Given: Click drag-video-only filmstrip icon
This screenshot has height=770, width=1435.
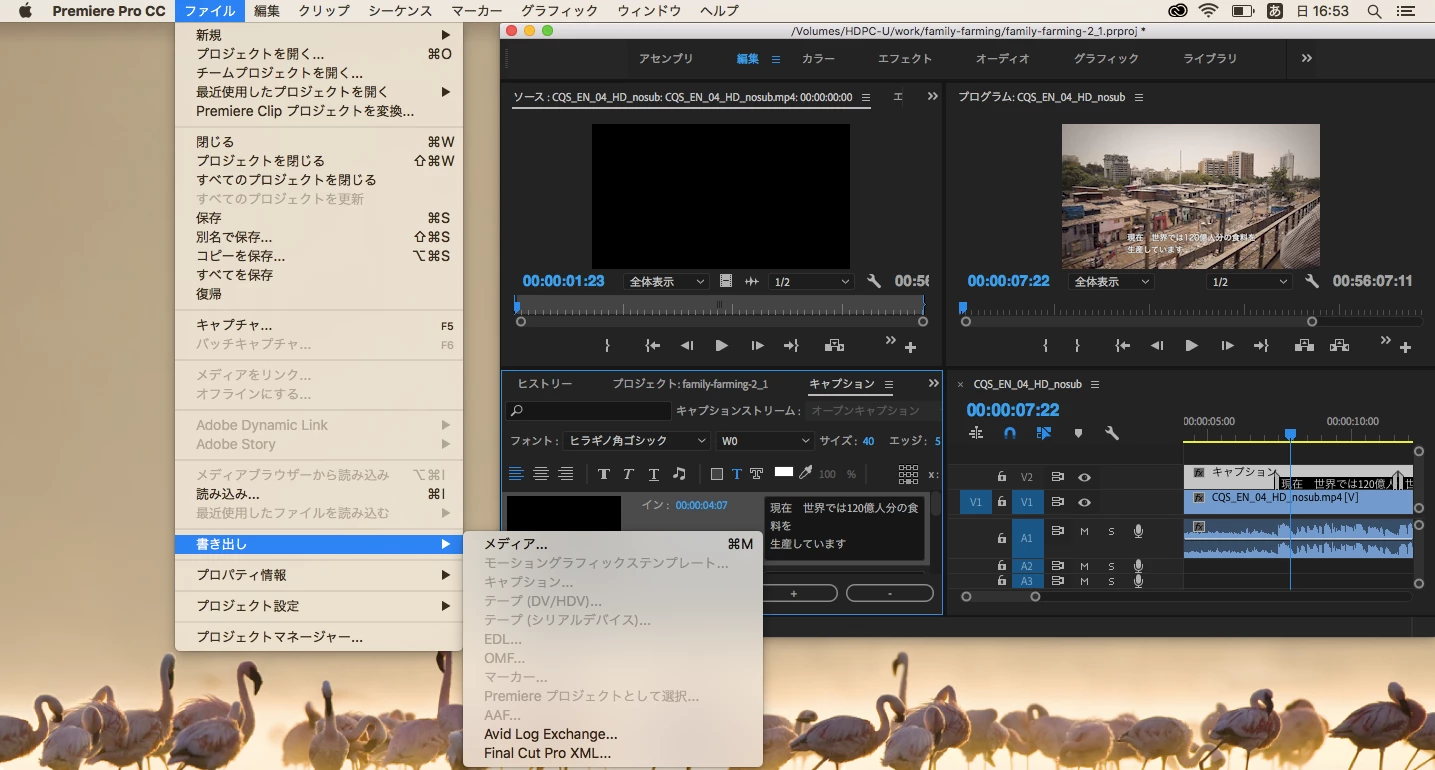Looking at the screenshot, I should [x=726, y=282].
